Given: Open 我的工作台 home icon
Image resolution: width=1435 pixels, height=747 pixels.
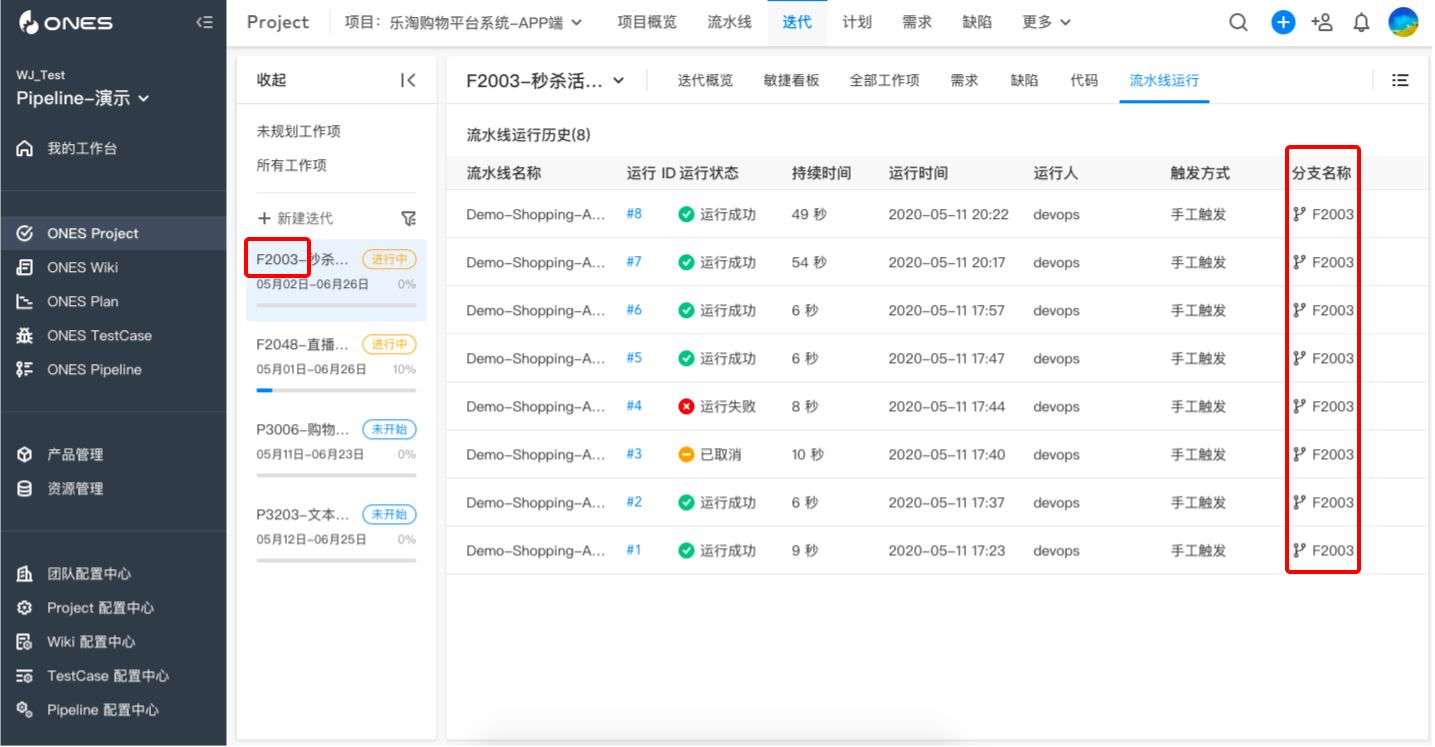Looking at the screenshot, I should [x=25, y=148].
